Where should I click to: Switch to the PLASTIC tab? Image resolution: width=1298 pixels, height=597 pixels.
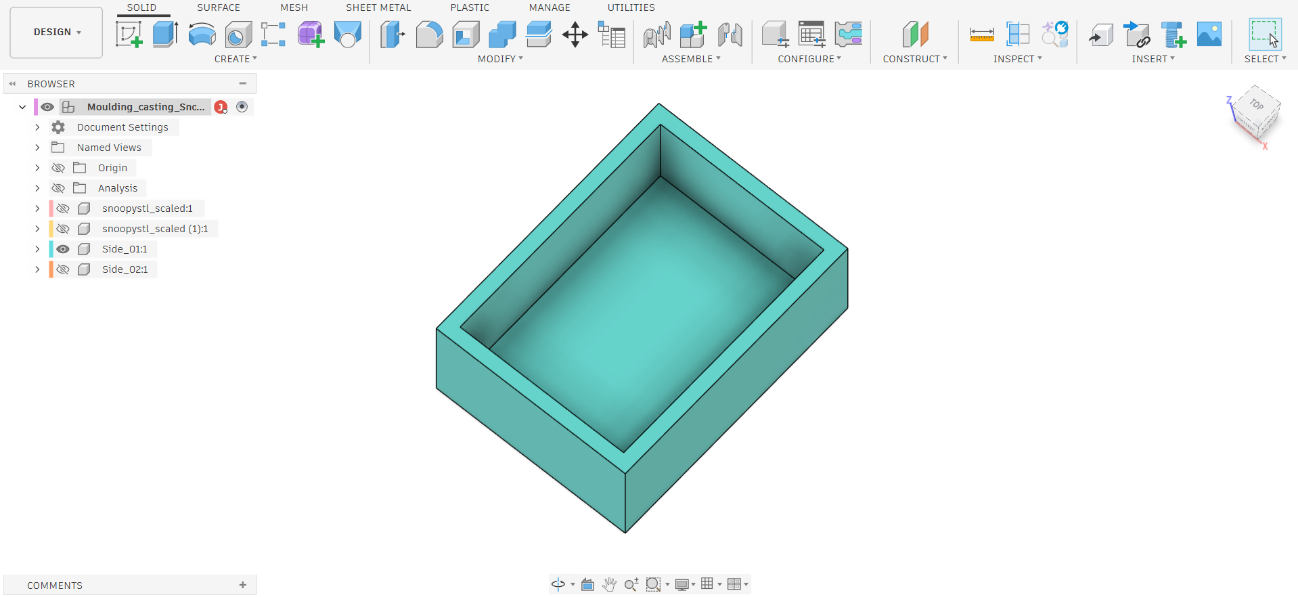(470, 8)
